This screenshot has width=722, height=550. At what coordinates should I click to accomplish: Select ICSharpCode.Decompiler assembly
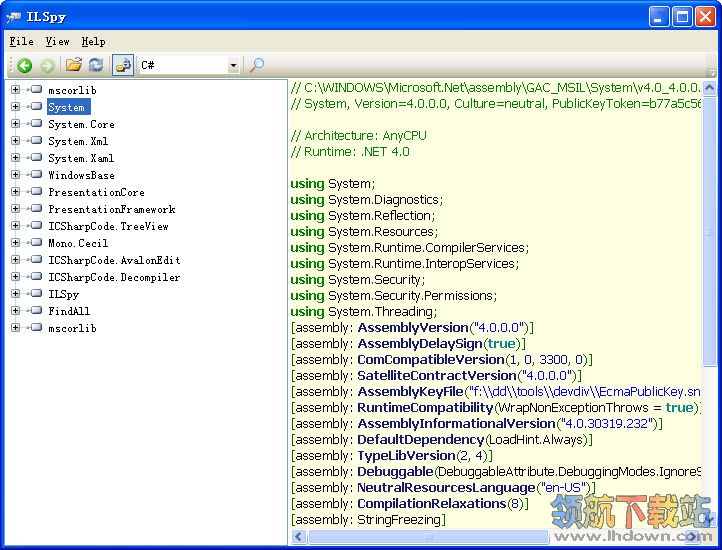point(114,277)
